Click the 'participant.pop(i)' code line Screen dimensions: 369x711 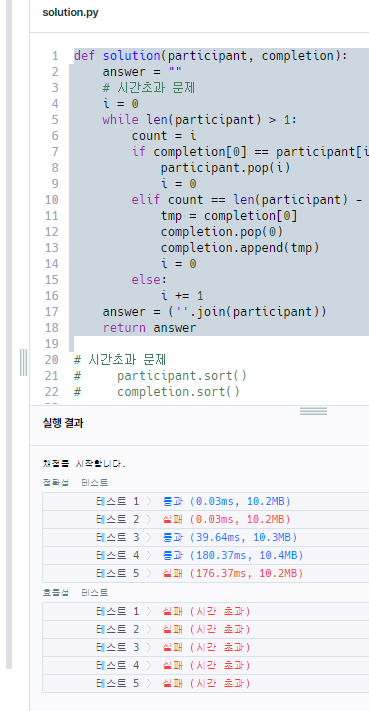pos(225,168)
